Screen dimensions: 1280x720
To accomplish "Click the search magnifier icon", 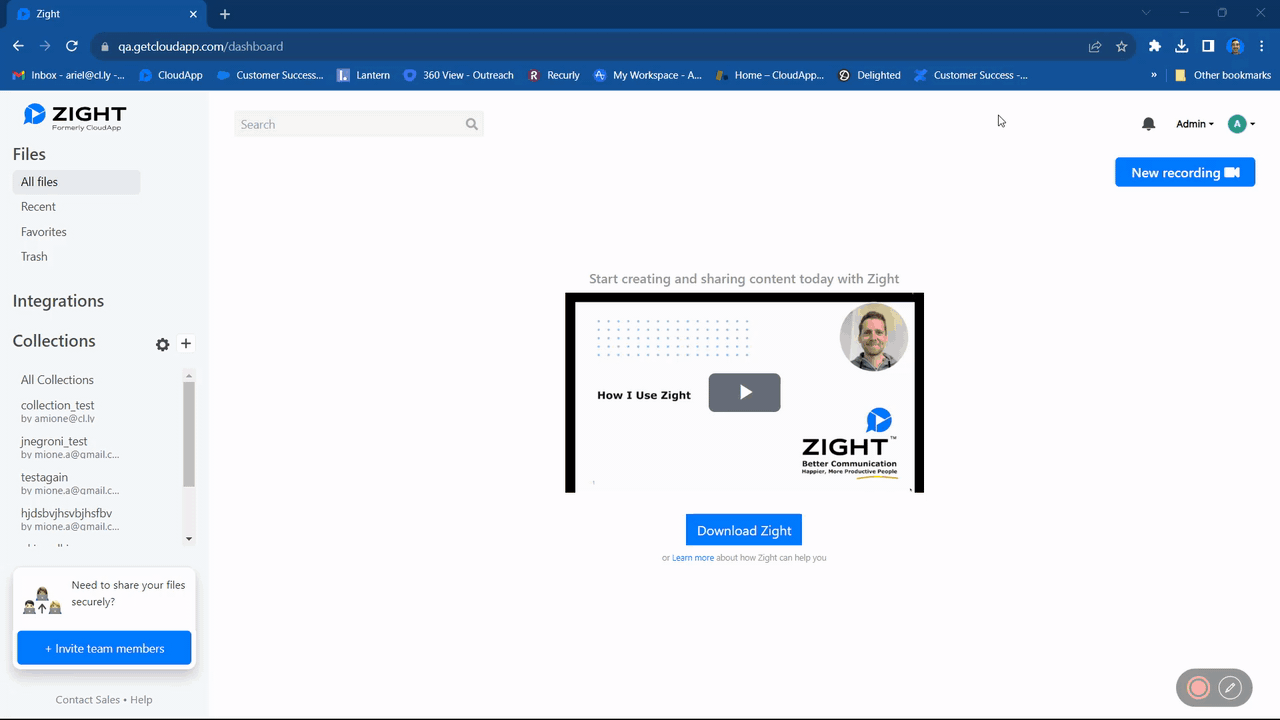I will click(x=472, y=124).
